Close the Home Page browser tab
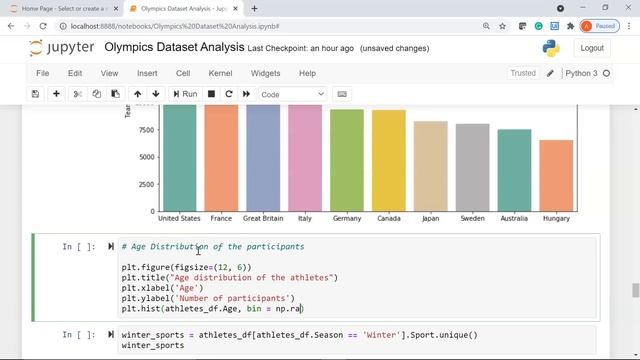This screenshot has width=640, height=360. pos(116,9)
